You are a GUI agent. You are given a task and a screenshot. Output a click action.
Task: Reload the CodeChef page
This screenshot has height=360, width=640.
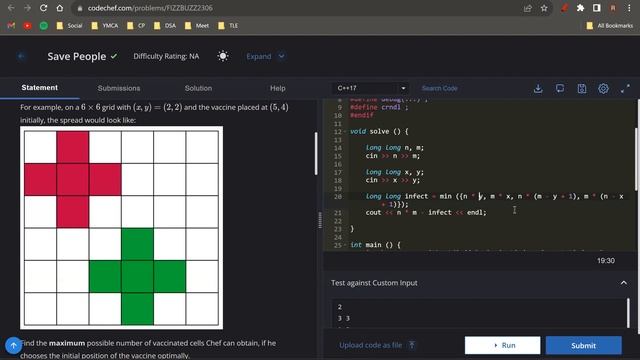43,8
